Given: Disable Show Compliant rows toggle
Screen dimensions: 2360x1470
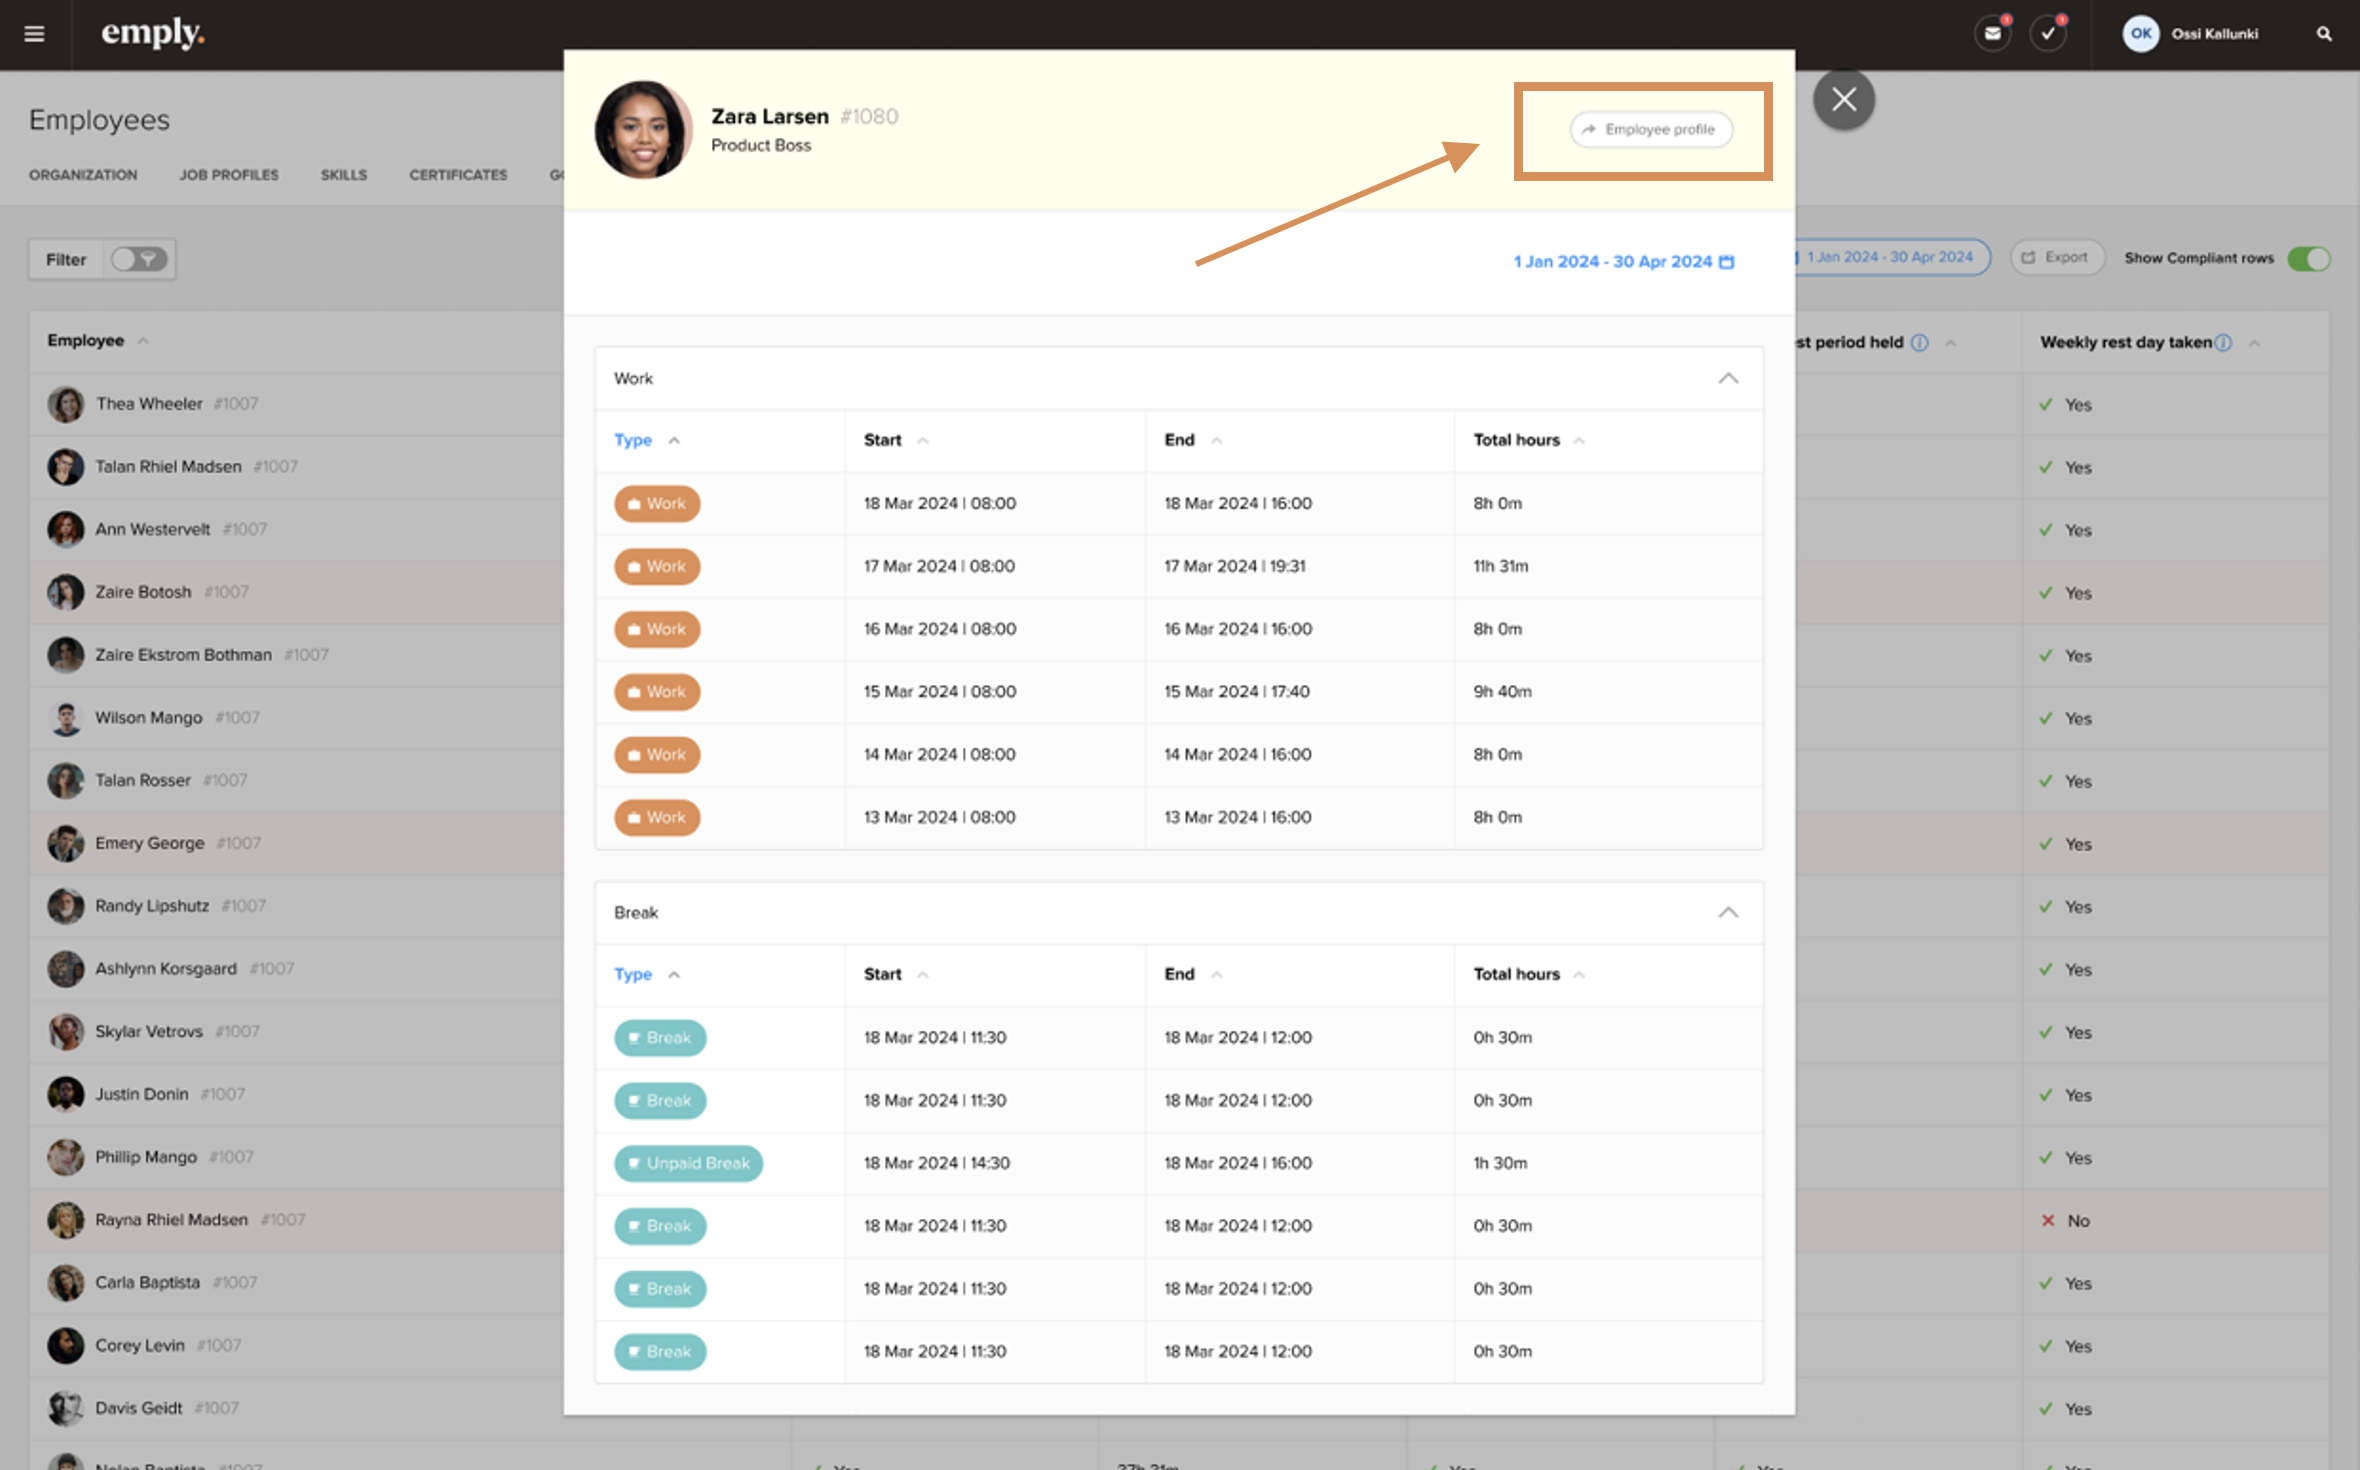Looking at the screenshot, I should pyautogui.click(x=2308, y=259).
